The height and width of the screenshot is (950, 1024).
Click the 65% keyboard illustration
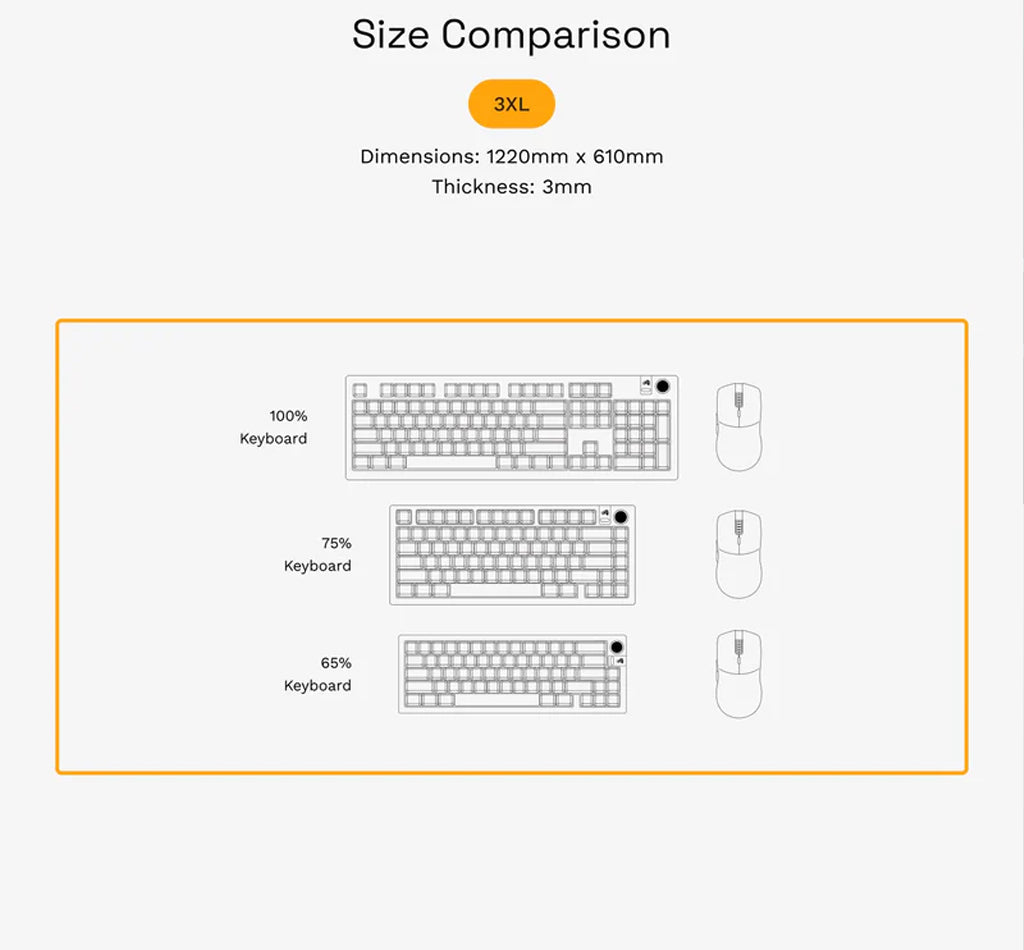pos(513,674)
